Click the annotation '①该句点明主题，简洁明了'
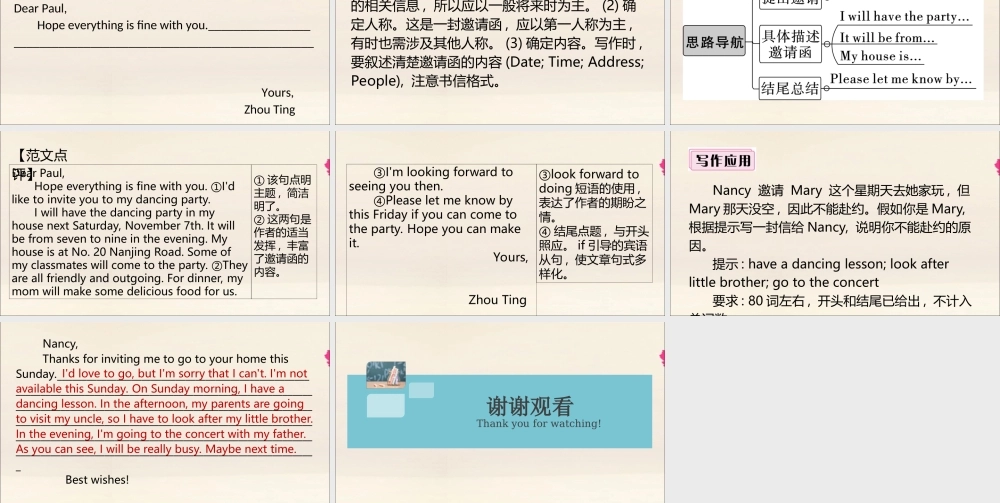Image resolution: width=1000 pixels, height=503 pixels. pyautogui.click(x=283, y=193)
